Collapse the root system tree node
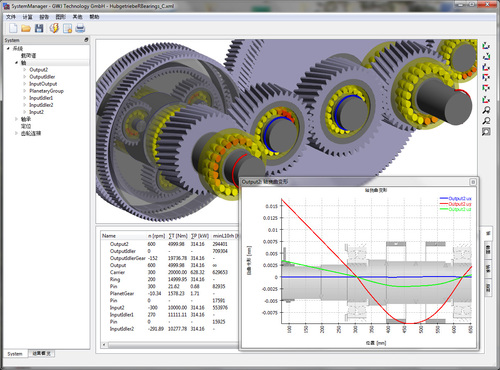The image size is (500, 370). 8,48
